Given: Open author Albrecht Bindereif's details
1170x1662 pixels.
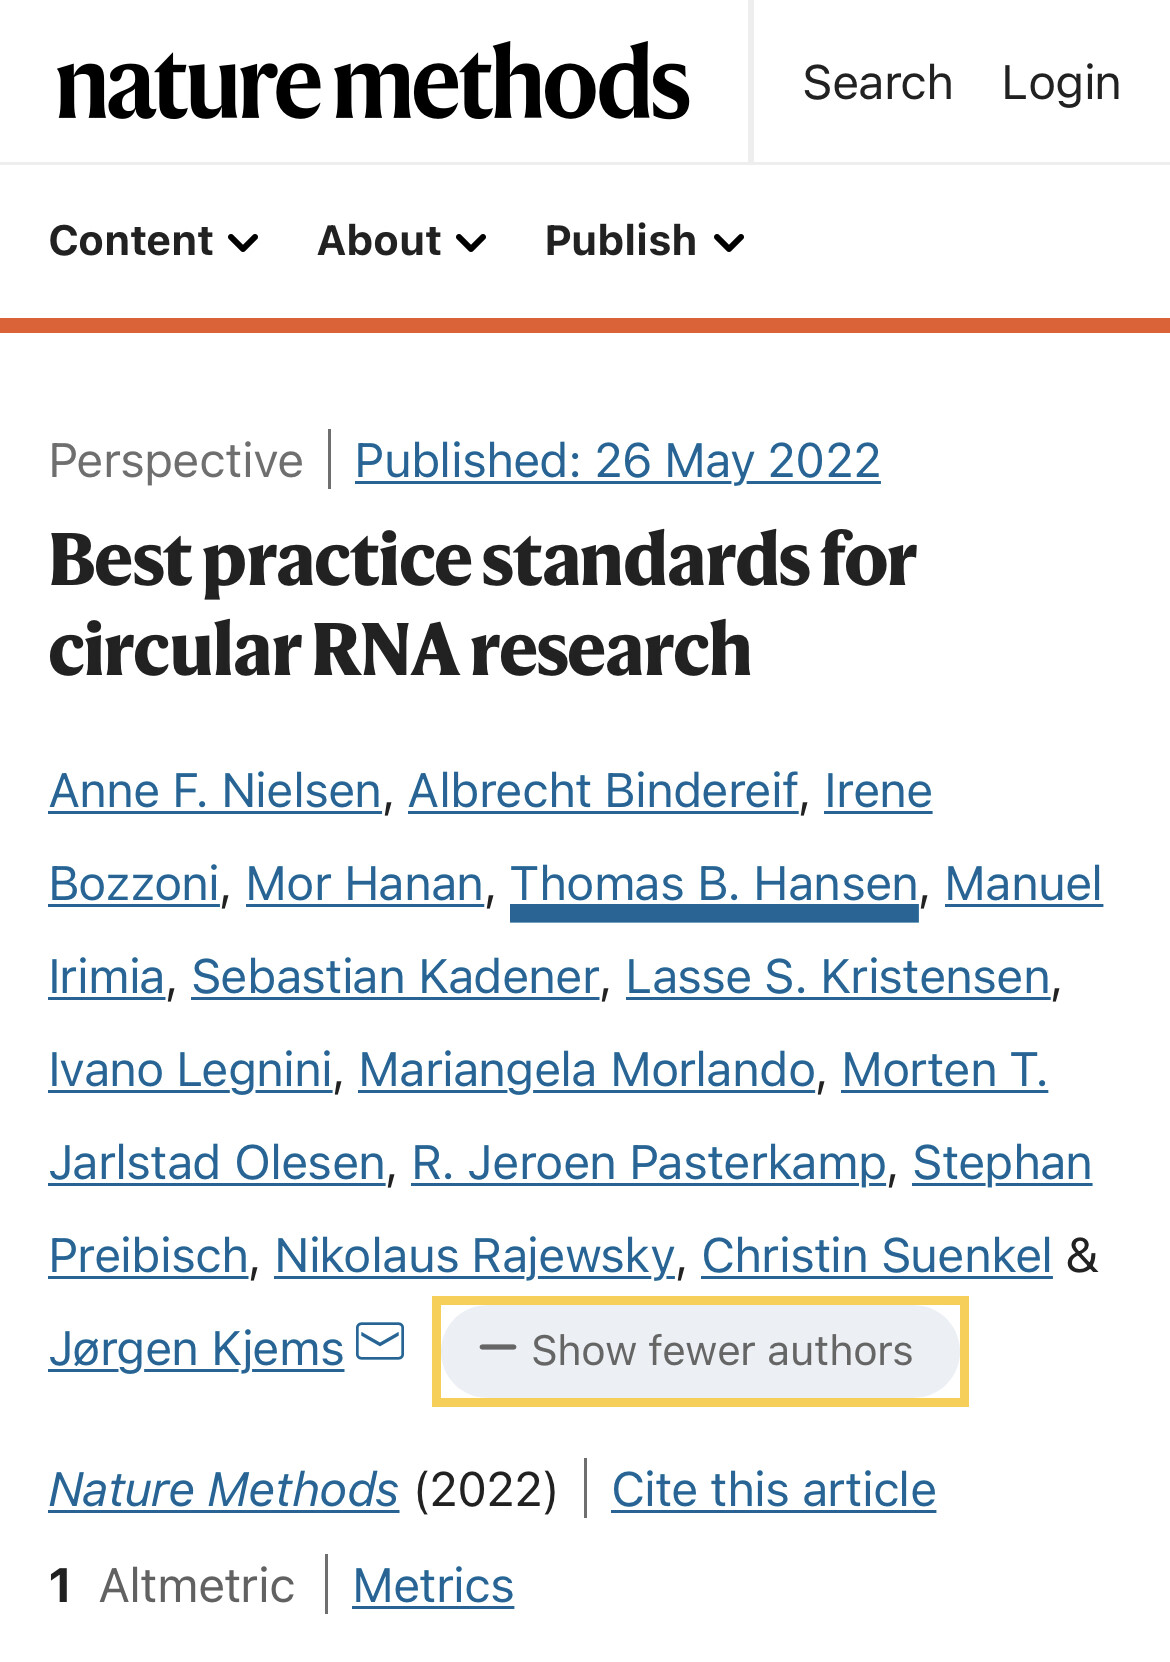Looking at the screenshot, I should (x=603, y=791).
